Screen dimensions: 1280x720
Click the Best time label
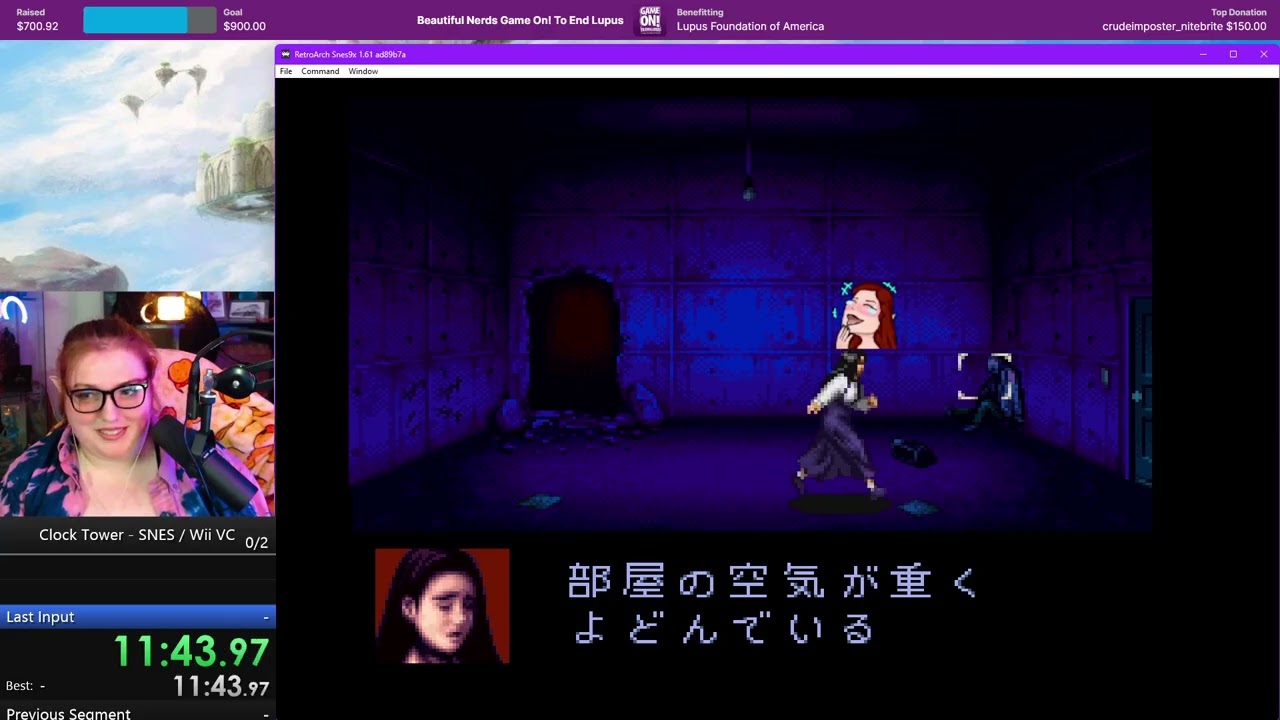tap(25, 686)
